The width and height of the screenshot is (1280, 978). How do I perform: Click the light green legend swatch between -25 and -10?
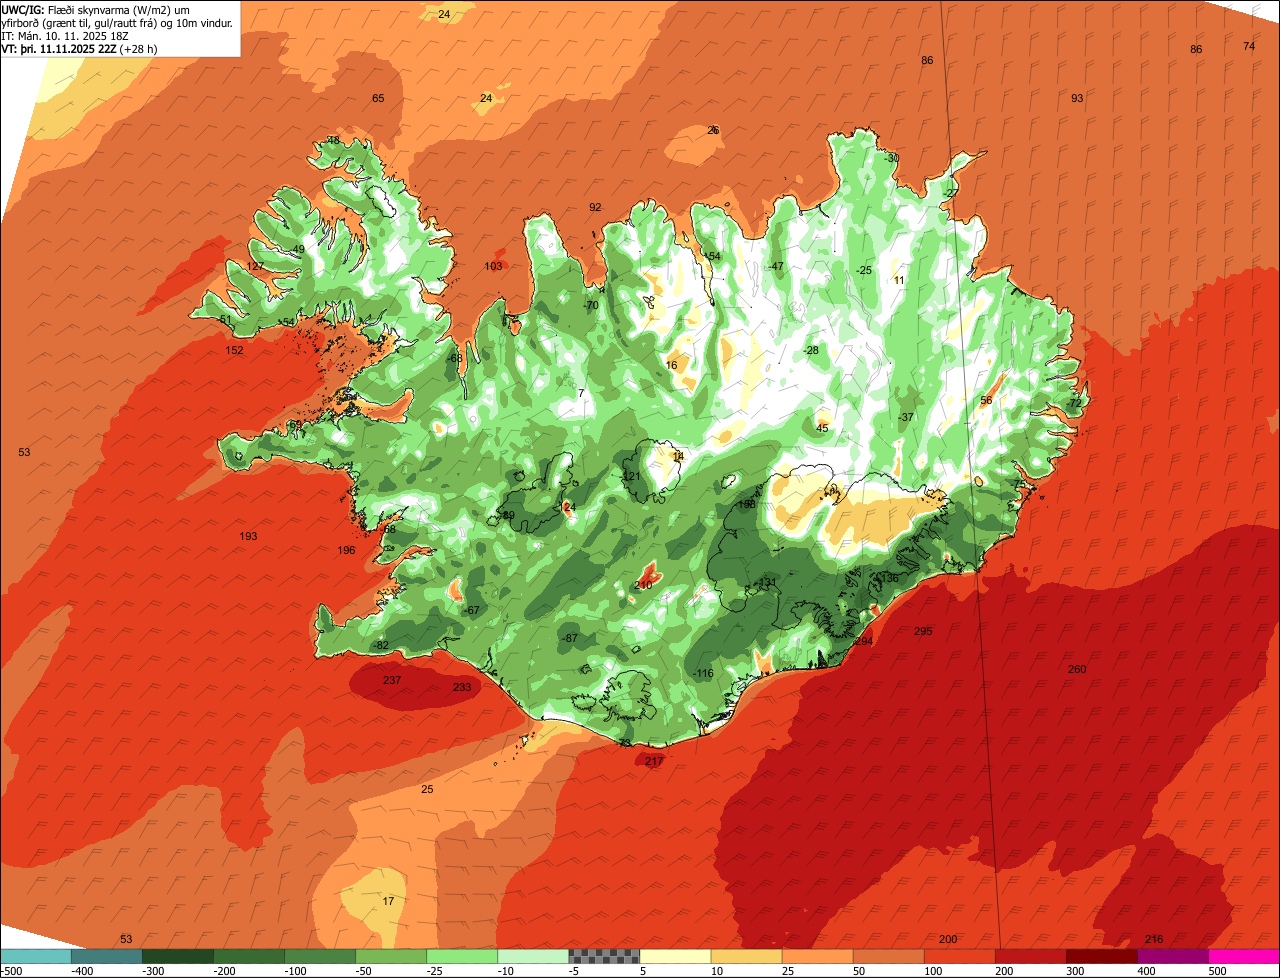click(x=462, y=956)
